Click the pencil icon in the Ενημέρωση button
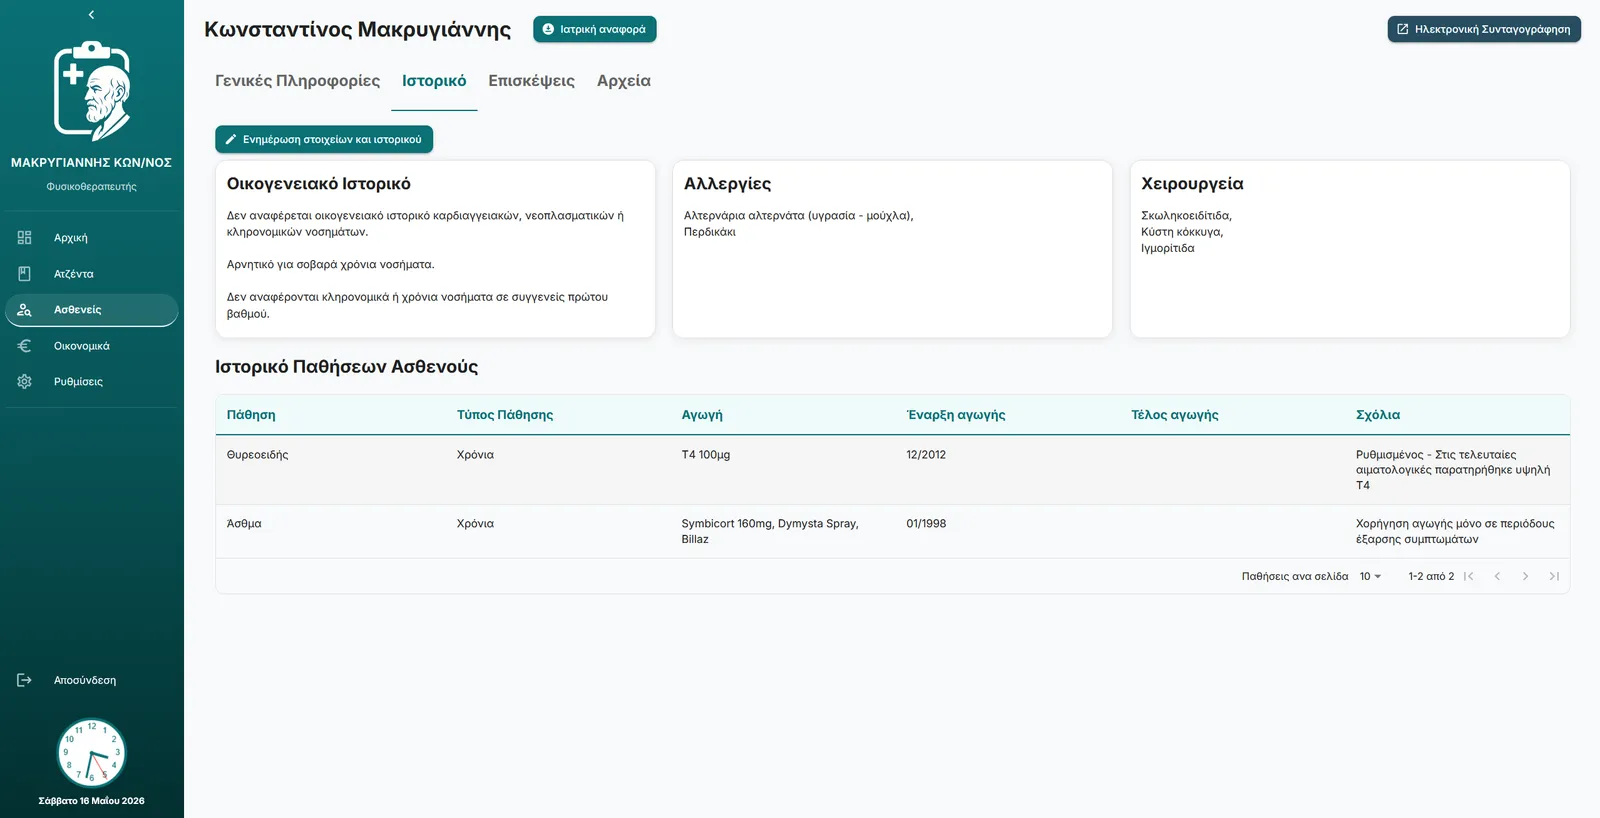Viewport: 1600px width, 818px height. point(231,140)
